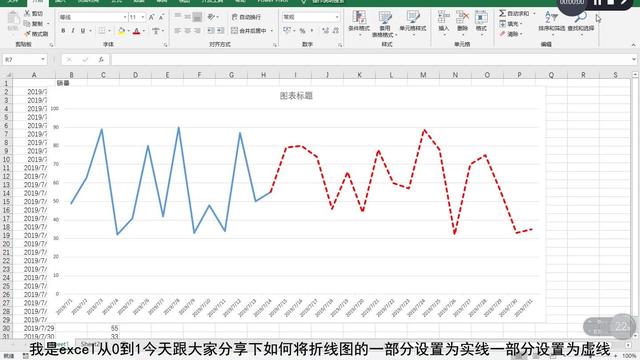Open the font name combo box
Screen dimensions: 640x360
tap(93, 17)
